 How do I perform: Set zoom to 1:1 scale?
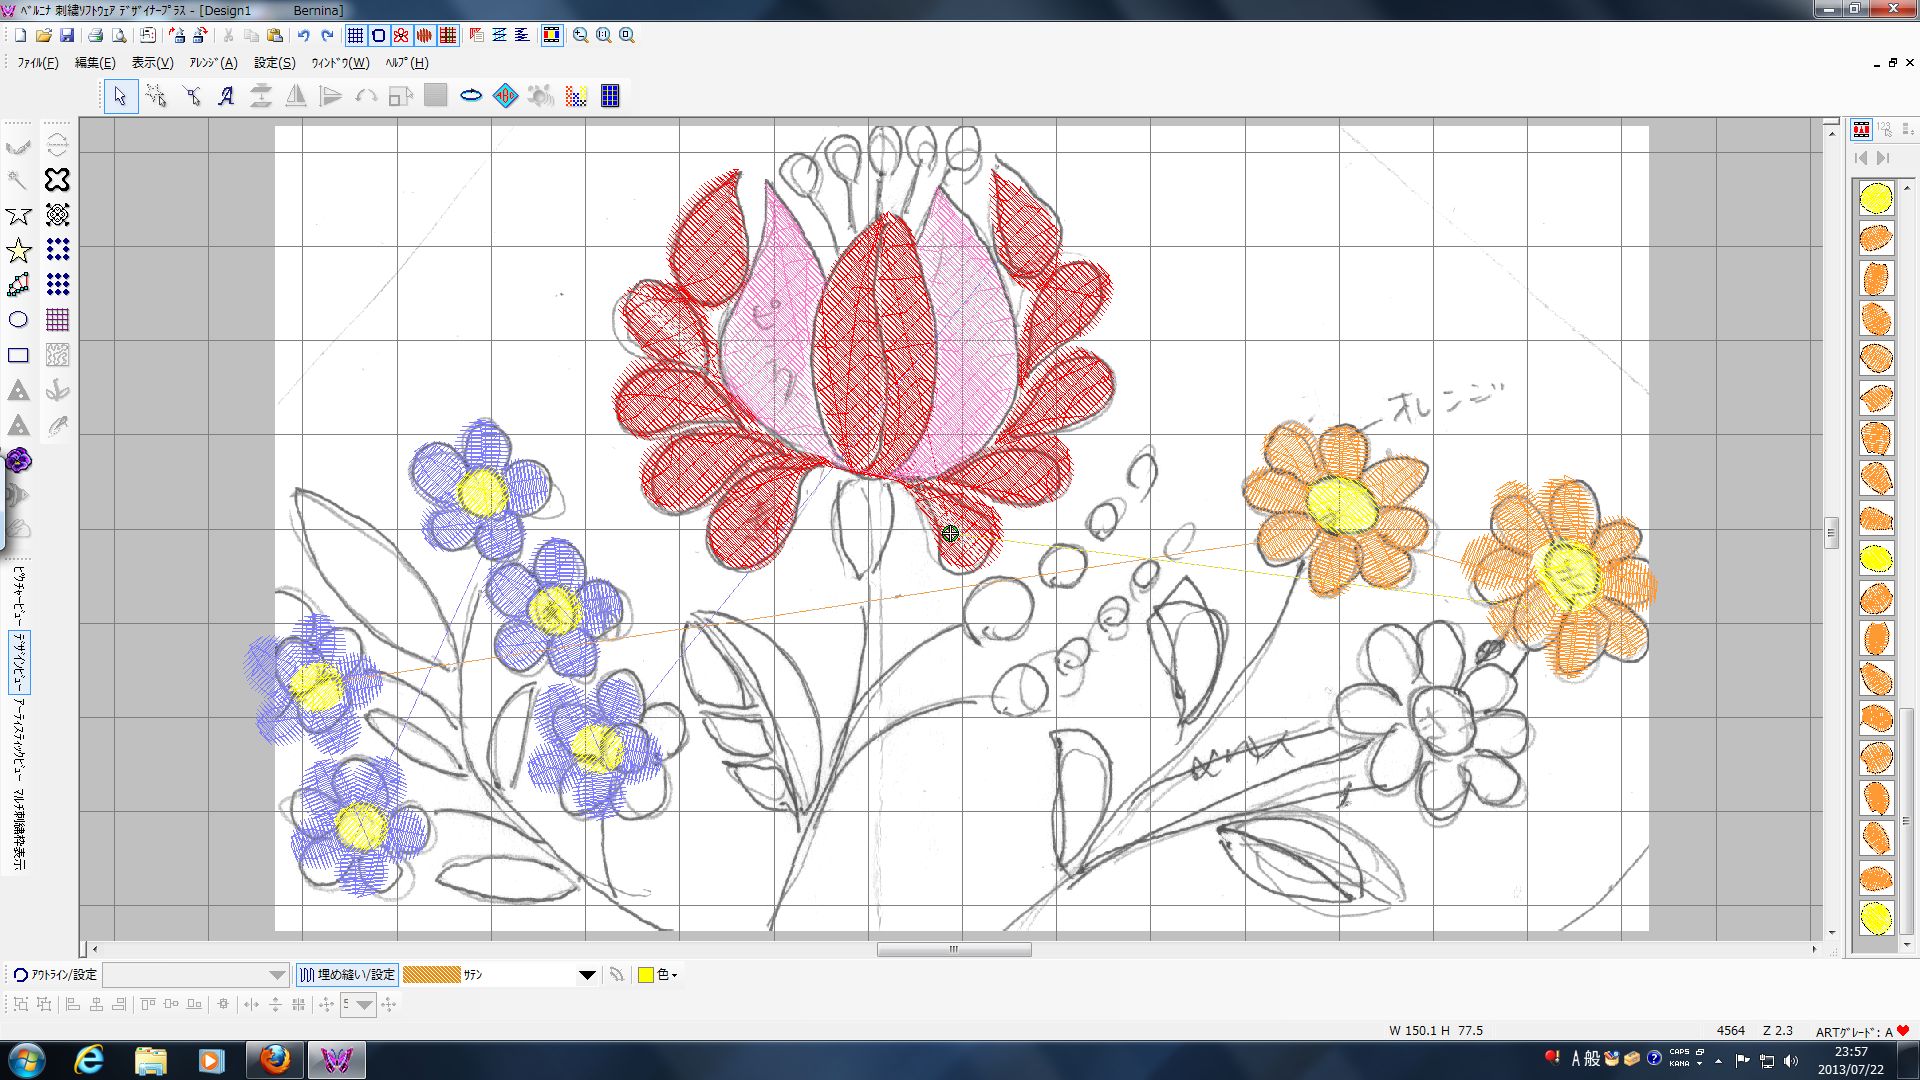pyautogui.click(x=604, y=35)
